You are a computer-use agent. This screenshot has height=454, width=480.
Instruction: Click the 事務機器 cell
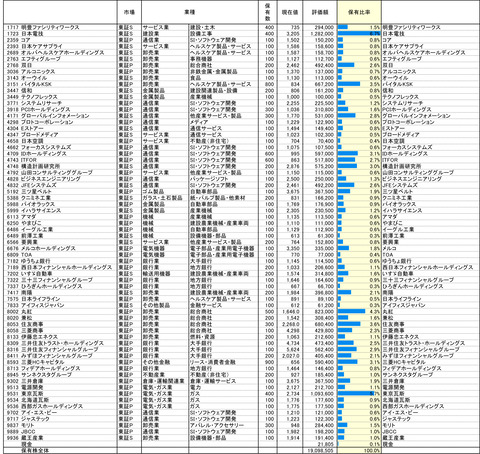pyautogui.click(x=223, y=59)
